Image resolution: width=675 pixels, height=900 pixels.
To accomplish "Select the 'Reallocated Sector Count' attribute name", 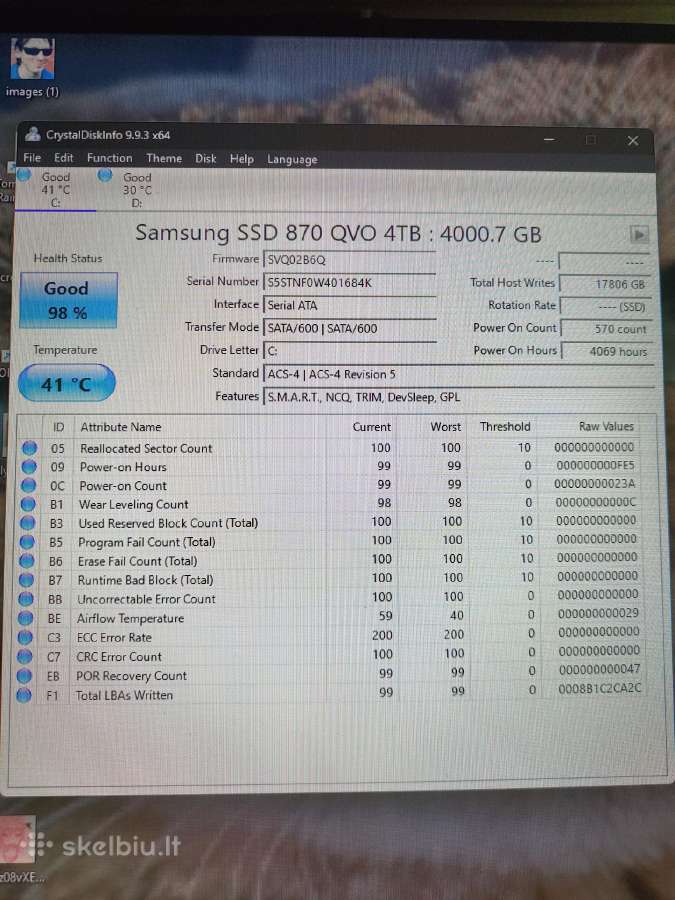I will [146, 448].
